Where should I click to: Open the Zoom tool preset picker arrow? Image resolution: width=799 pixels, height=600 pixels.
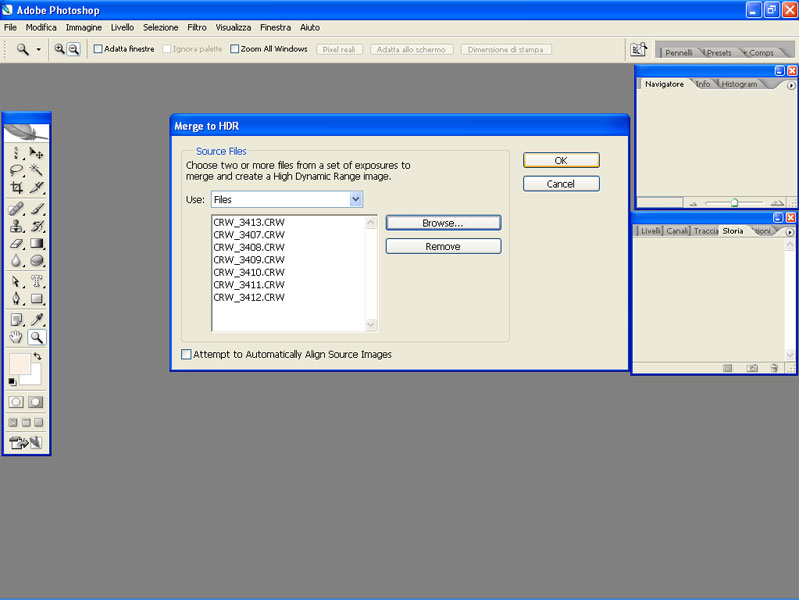(x=39, y=49)
